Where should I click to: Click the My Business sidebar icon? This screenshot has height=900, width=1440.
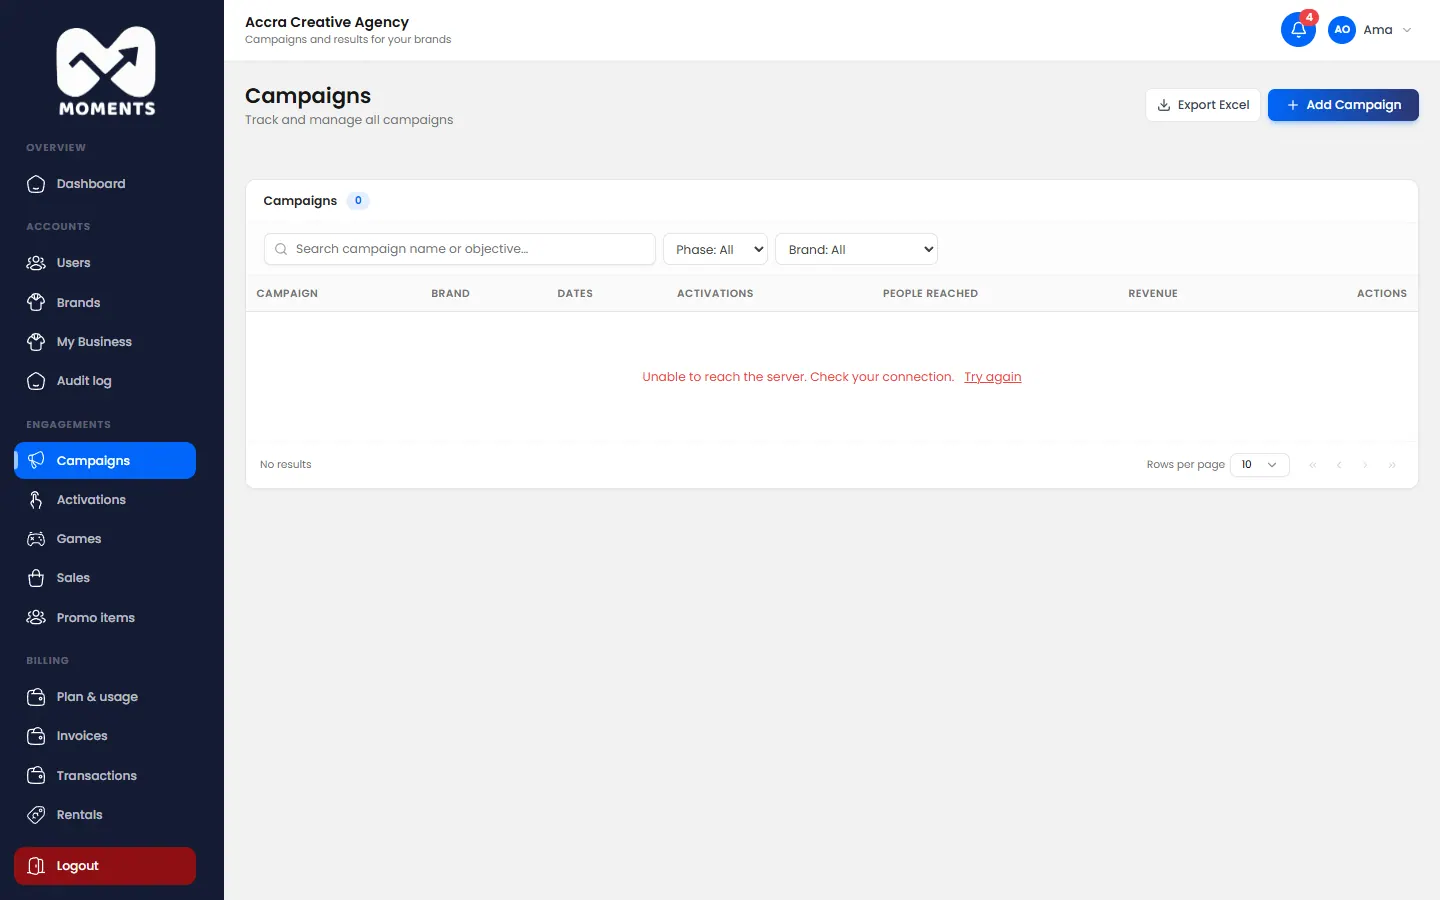coord(36,342)
